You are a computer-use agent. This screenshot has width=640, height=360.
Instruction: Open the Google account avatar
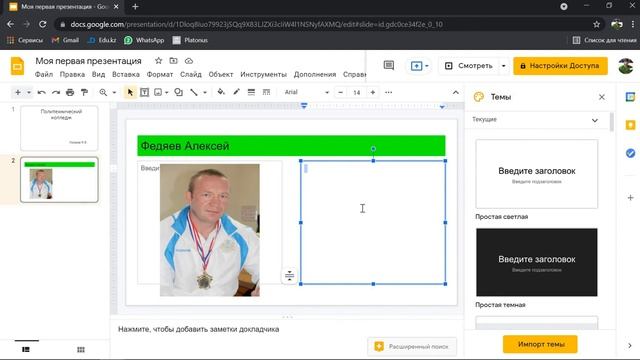(625, 66)
